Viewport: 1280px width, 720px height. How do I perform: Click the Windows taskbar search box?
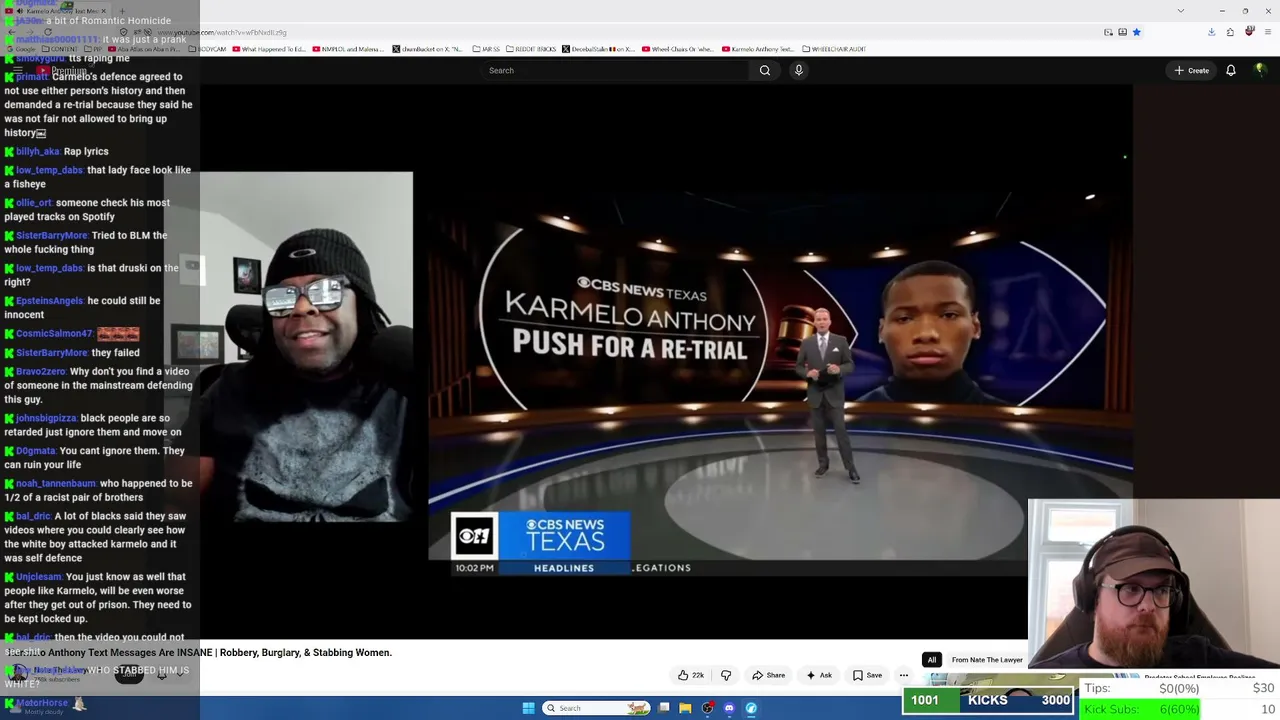point(597,708)
